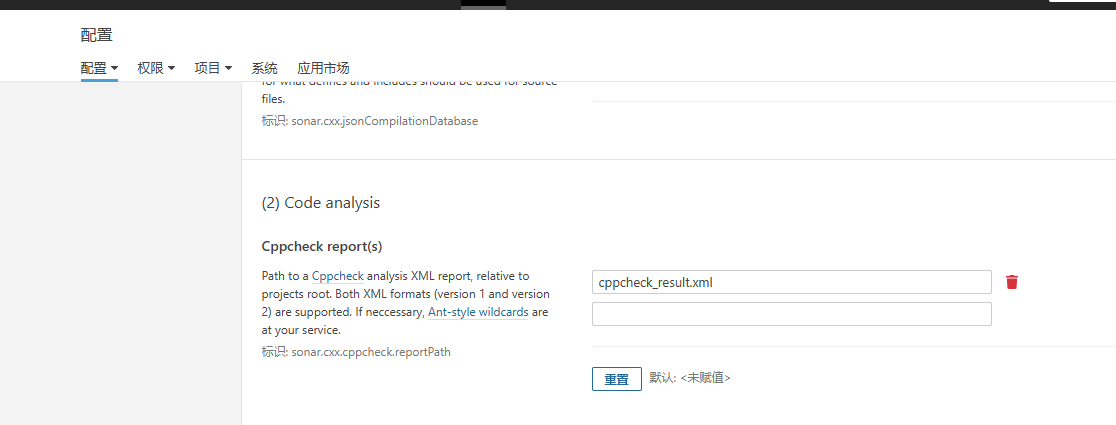This screenshot has width=1116, height=425.
Task: Click the (2) Code analysis section heading
Action: pos(320,203)
